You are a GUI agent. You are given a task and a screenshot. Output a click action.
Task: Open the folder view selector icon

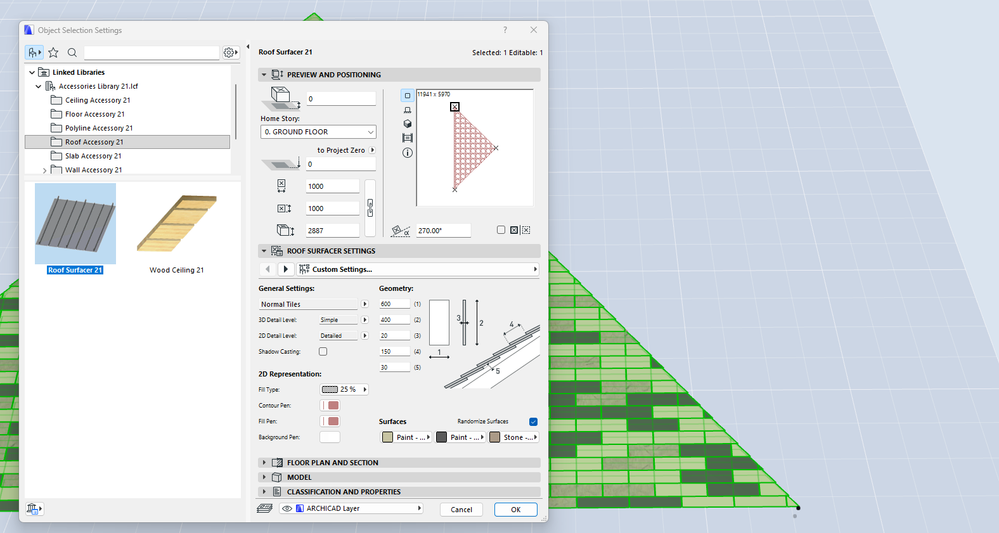34,52
